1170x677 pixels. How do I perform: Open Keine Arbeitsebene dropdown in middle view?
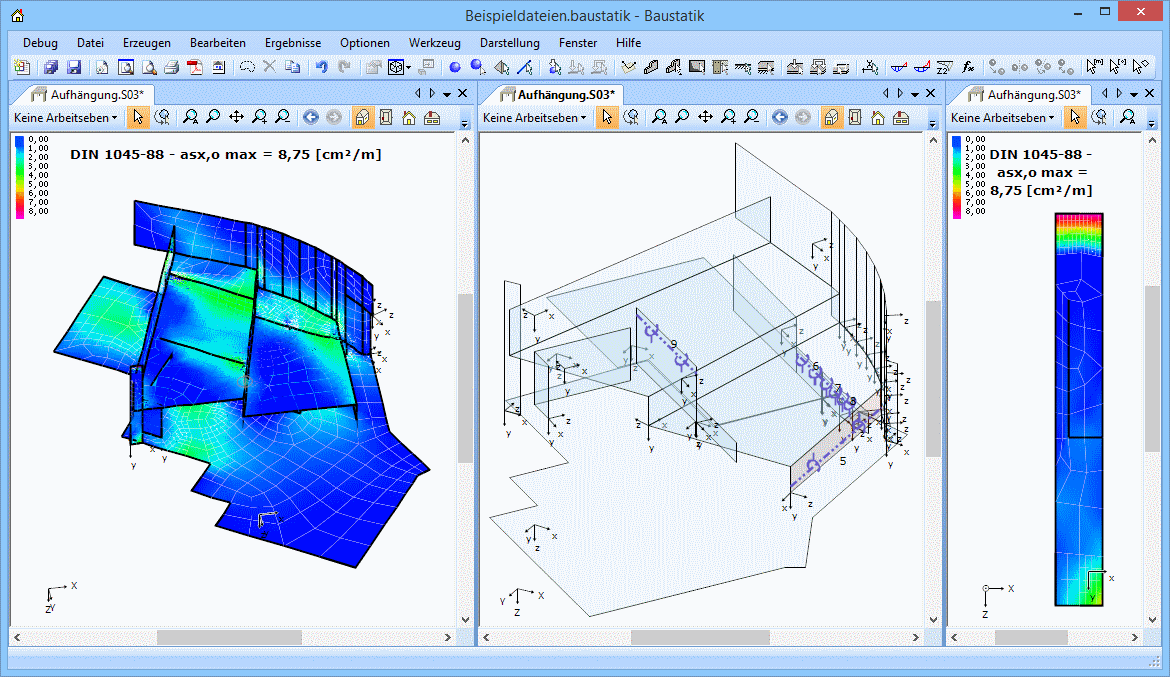(534, 117)
